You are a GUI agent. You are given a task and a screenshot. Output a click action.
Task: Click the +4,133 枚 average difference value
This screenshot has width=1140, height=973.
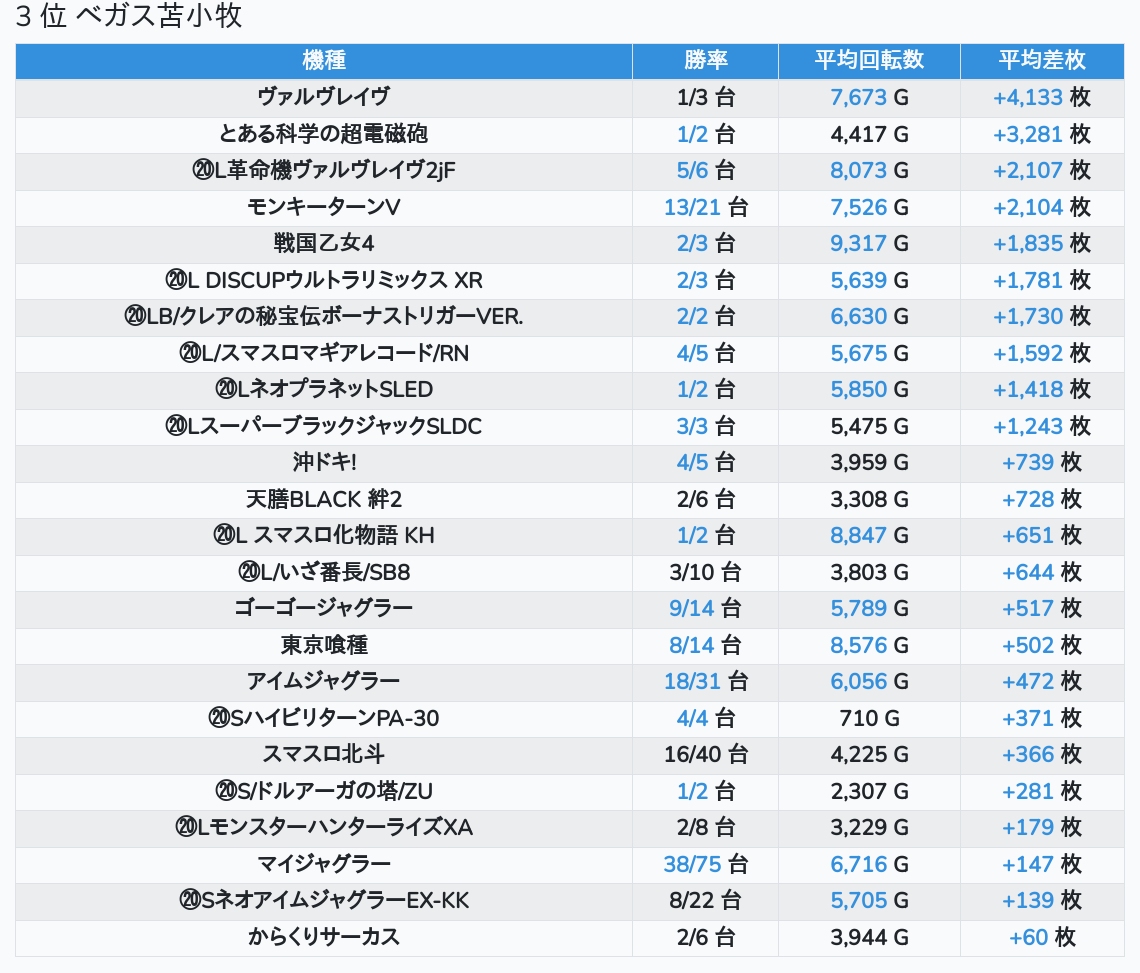coord(1041,97)
